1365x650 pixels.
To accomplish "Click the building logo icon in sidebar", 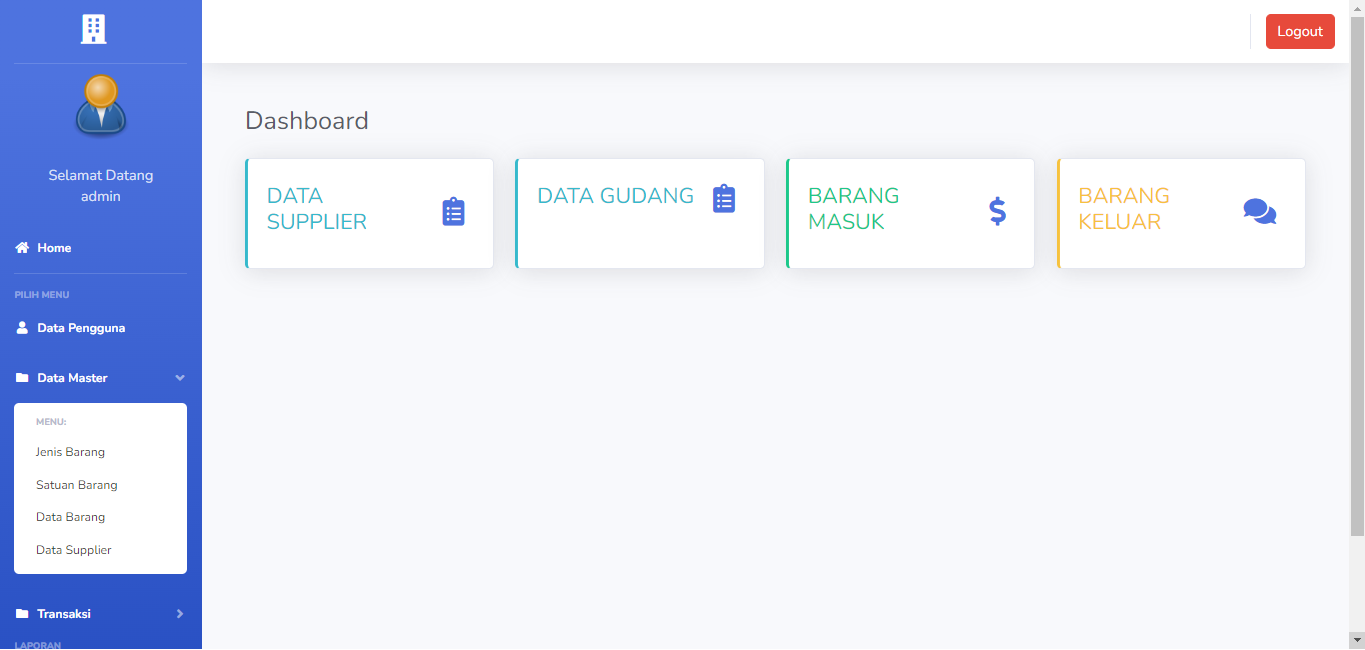I will point(93,30).
